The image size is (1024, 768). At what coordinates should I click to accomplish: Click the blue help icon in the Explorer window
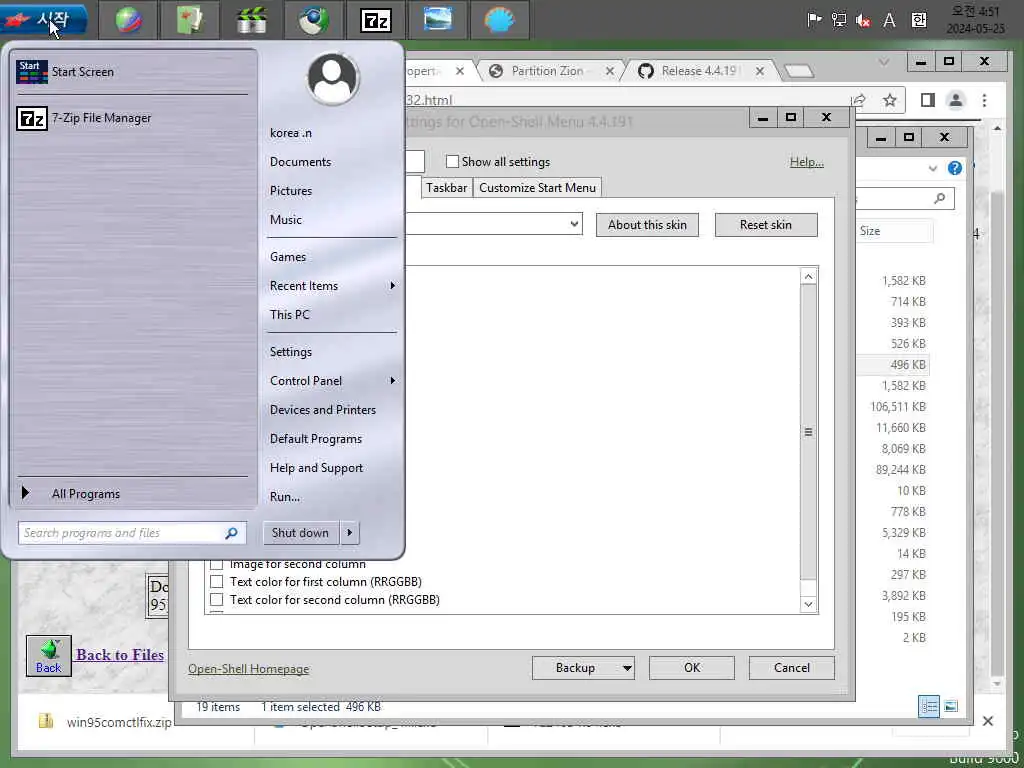click(955, 168)
